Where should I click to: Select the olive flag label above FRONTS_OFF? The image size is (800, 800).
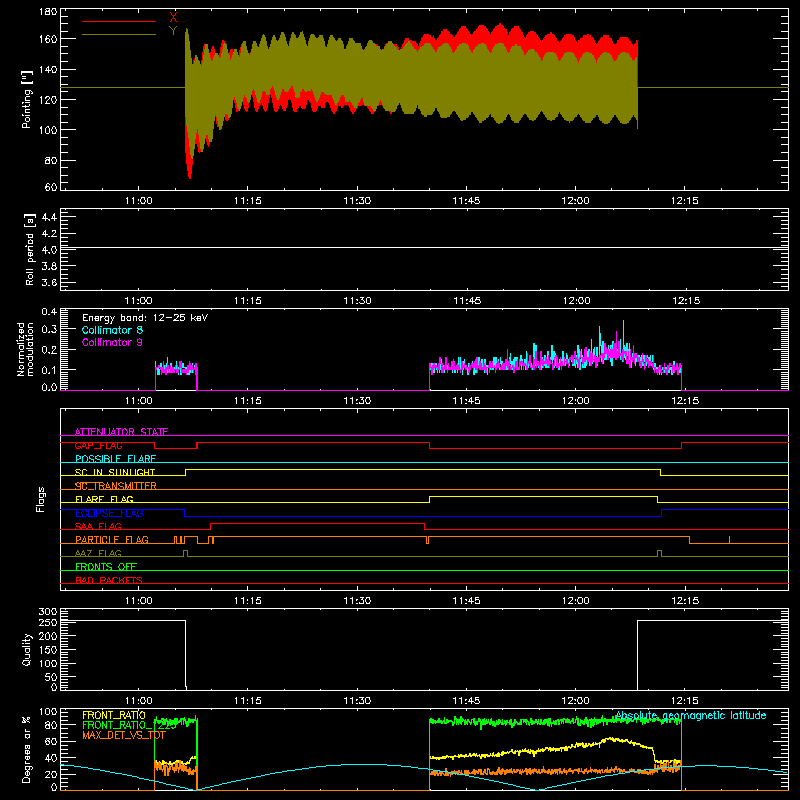click(x=98, y=553)
